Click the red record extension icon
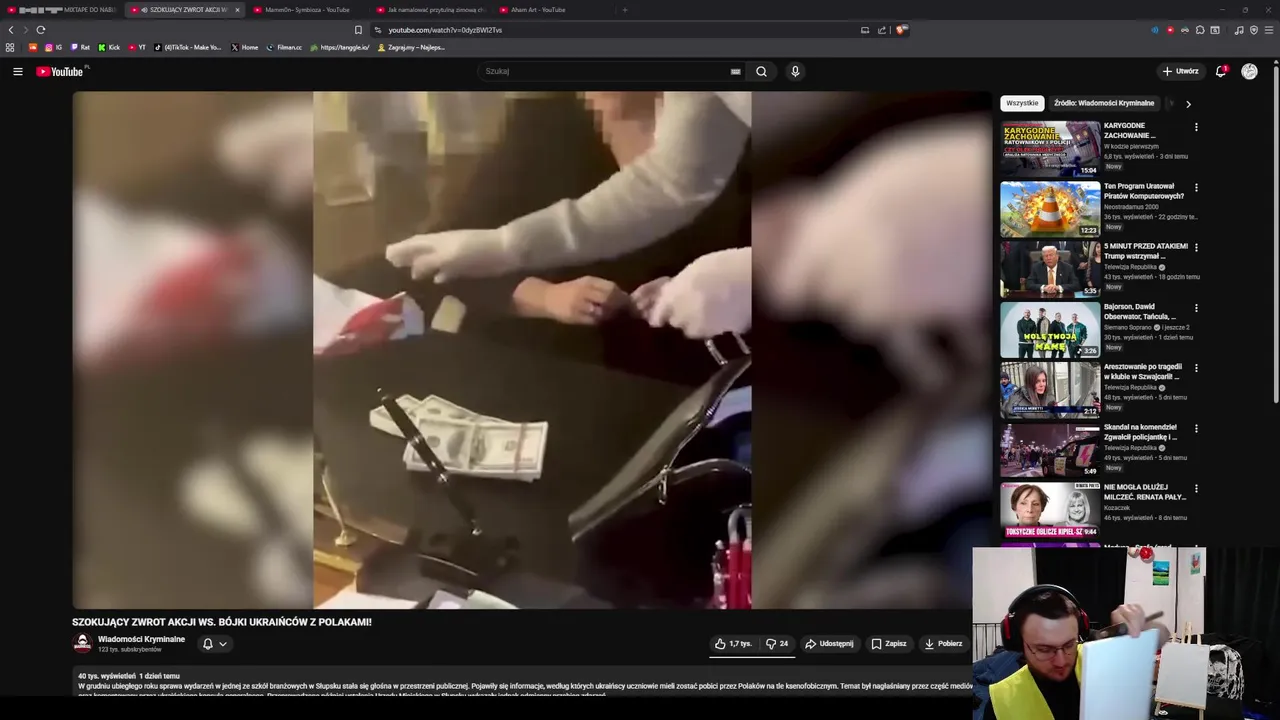Image resolution: width=1280 pixels, height=720 pixels. pos(1170,30)
